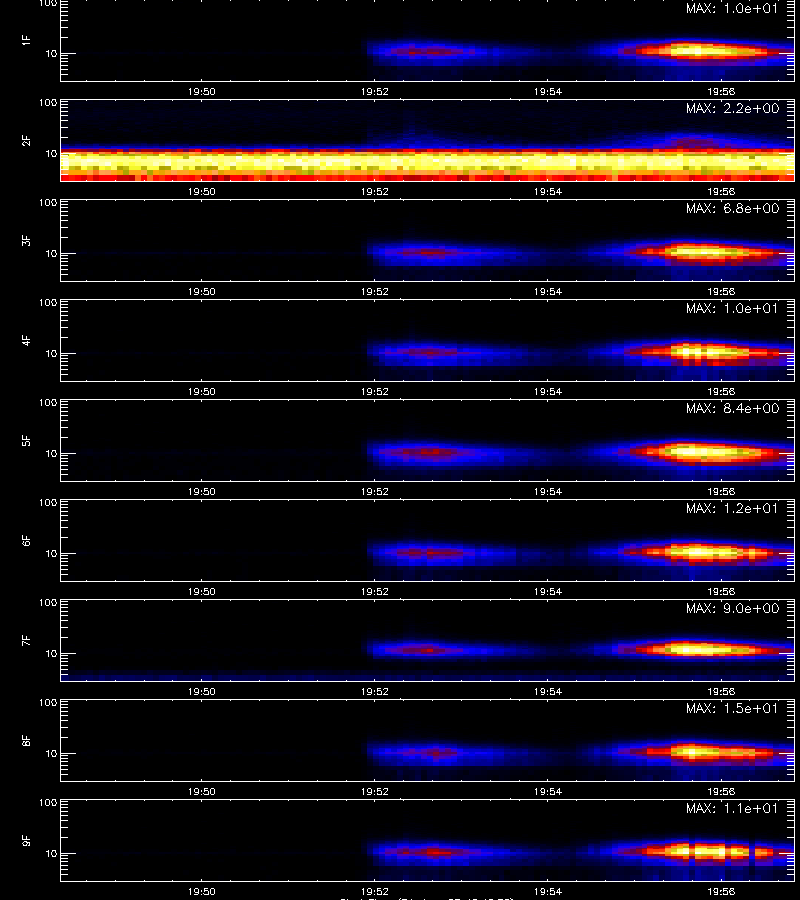Screen dimensions: 800x900
Task: Click the 19:50 time label below 1F panel
Action: (x=201, y=92)
